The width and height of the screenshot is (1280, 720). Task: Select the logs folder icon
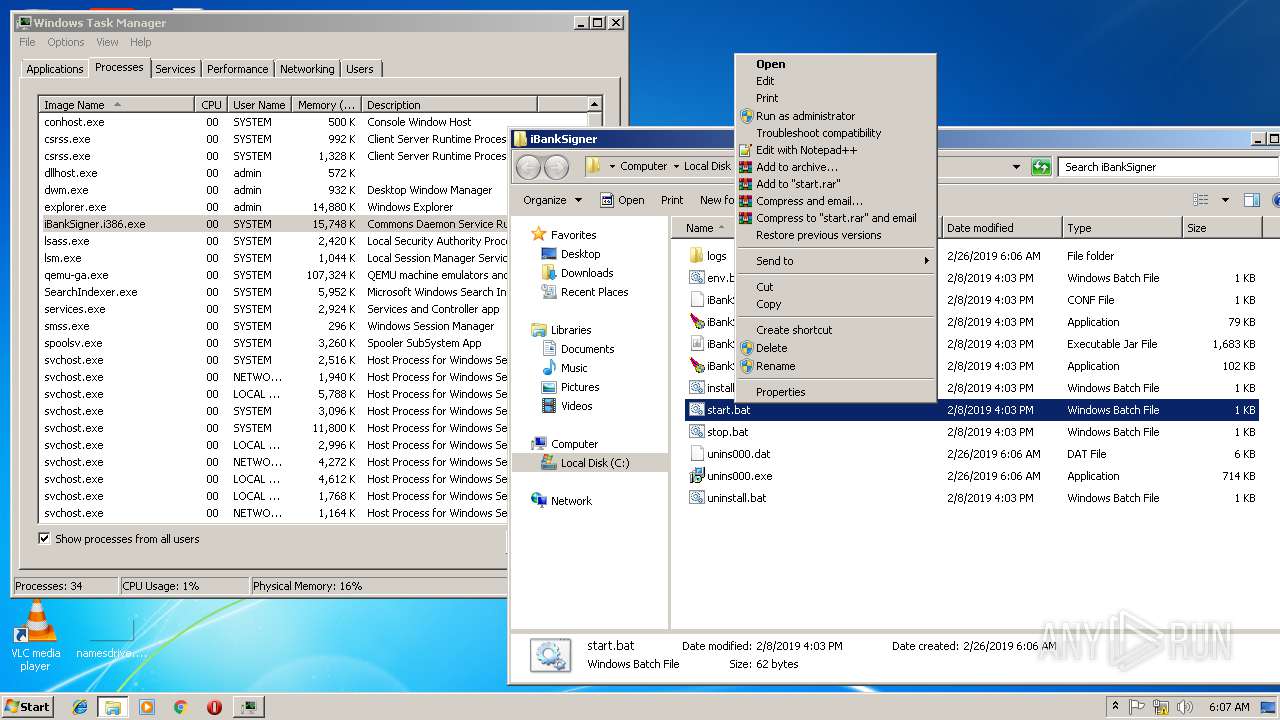pos(697,256)
